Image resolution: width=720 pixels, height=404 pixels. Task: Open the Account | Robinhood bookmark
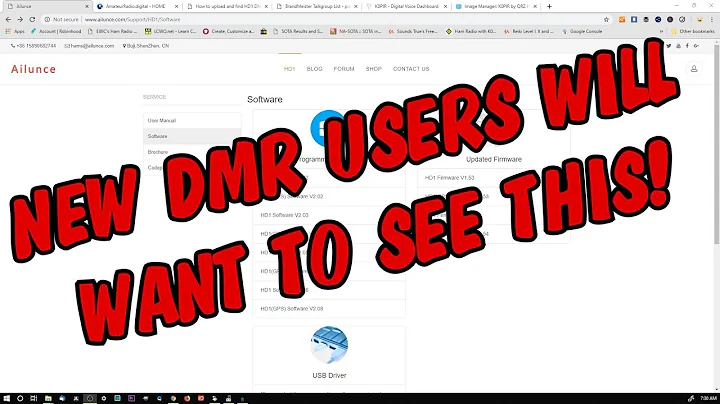pos(56,31)
